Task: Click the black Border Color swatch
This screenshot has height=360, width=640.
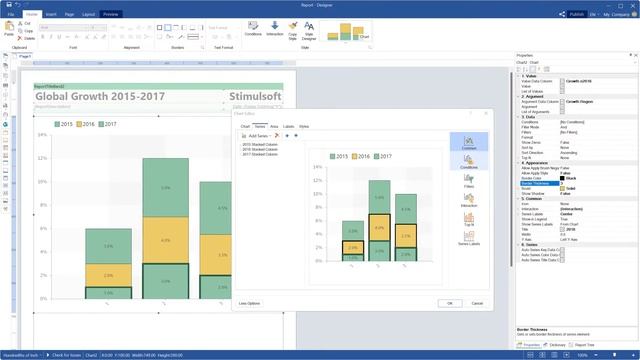Action: 562,178
